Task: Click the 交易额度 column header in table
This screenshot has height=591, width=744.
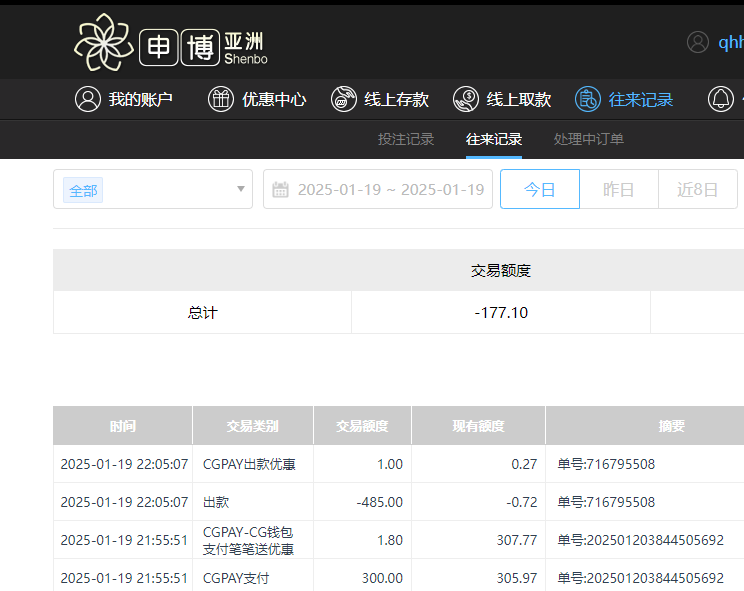Action: point(362,426)
